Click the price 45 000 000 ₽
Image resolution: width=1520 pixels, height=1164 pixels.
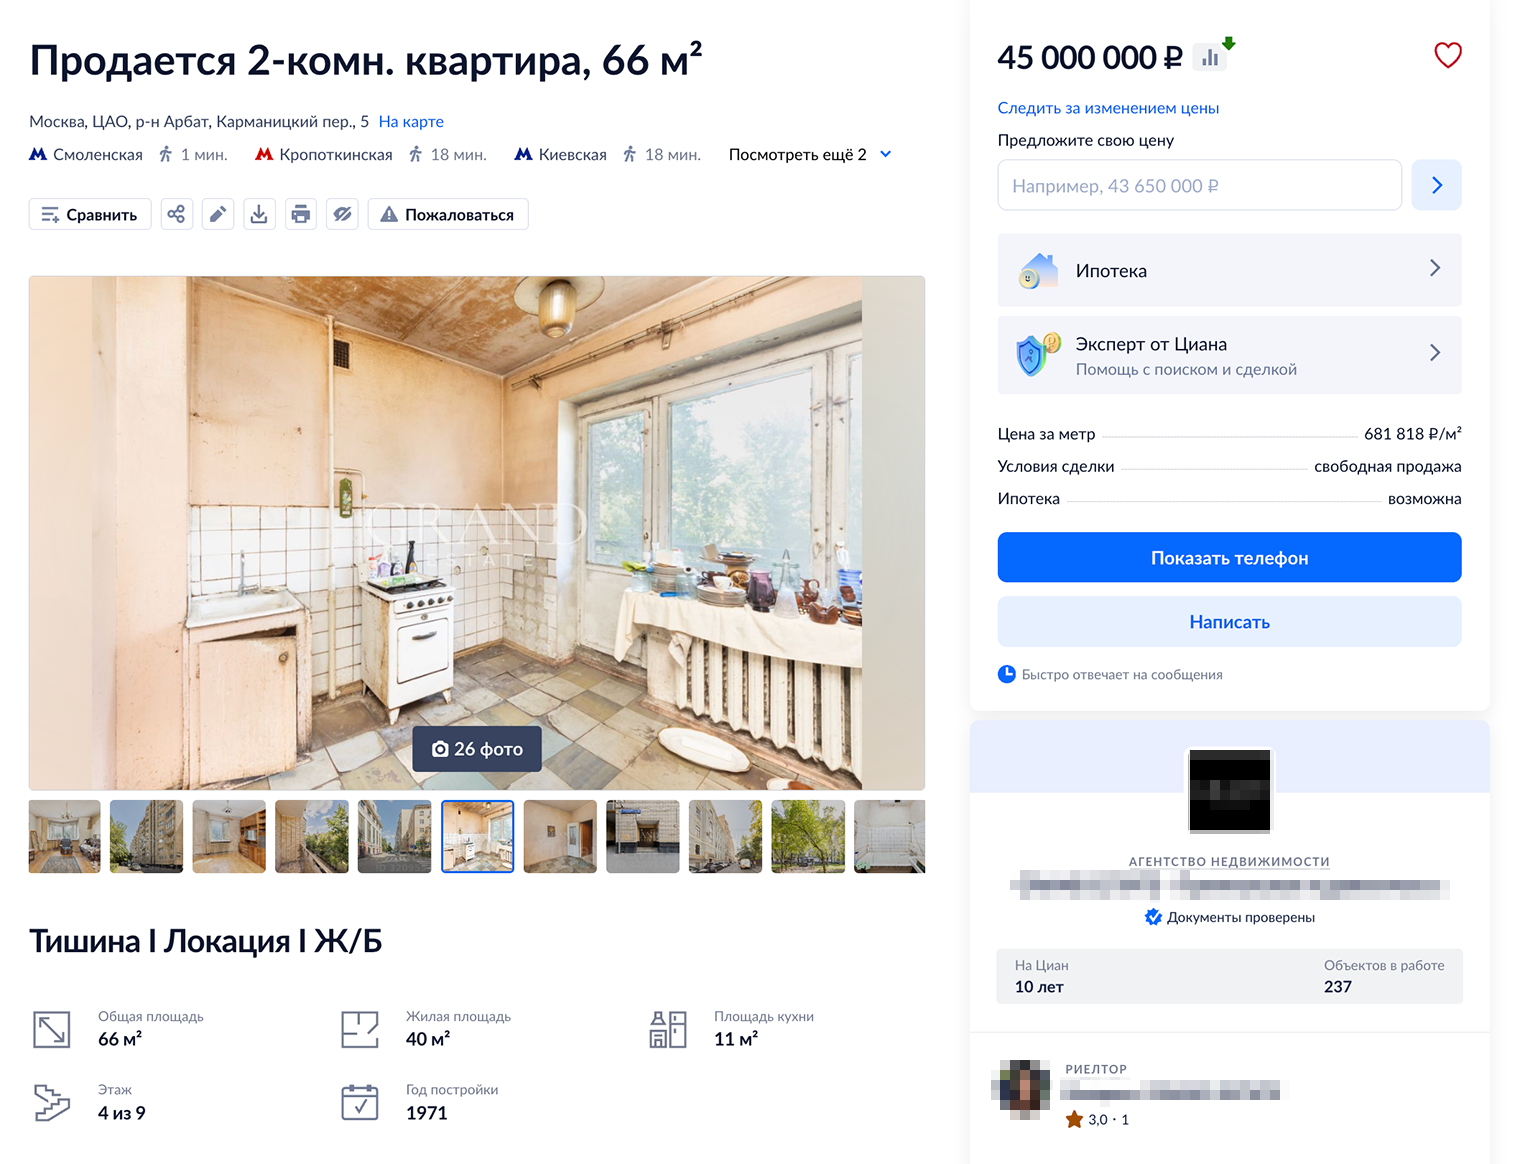[1090, 58]
